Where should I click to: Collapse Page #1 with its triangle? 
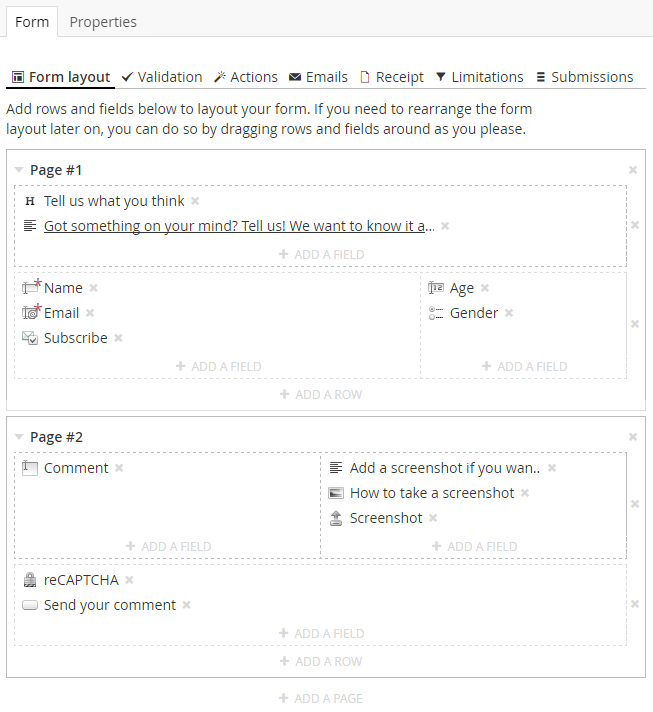tap(19, 170)
